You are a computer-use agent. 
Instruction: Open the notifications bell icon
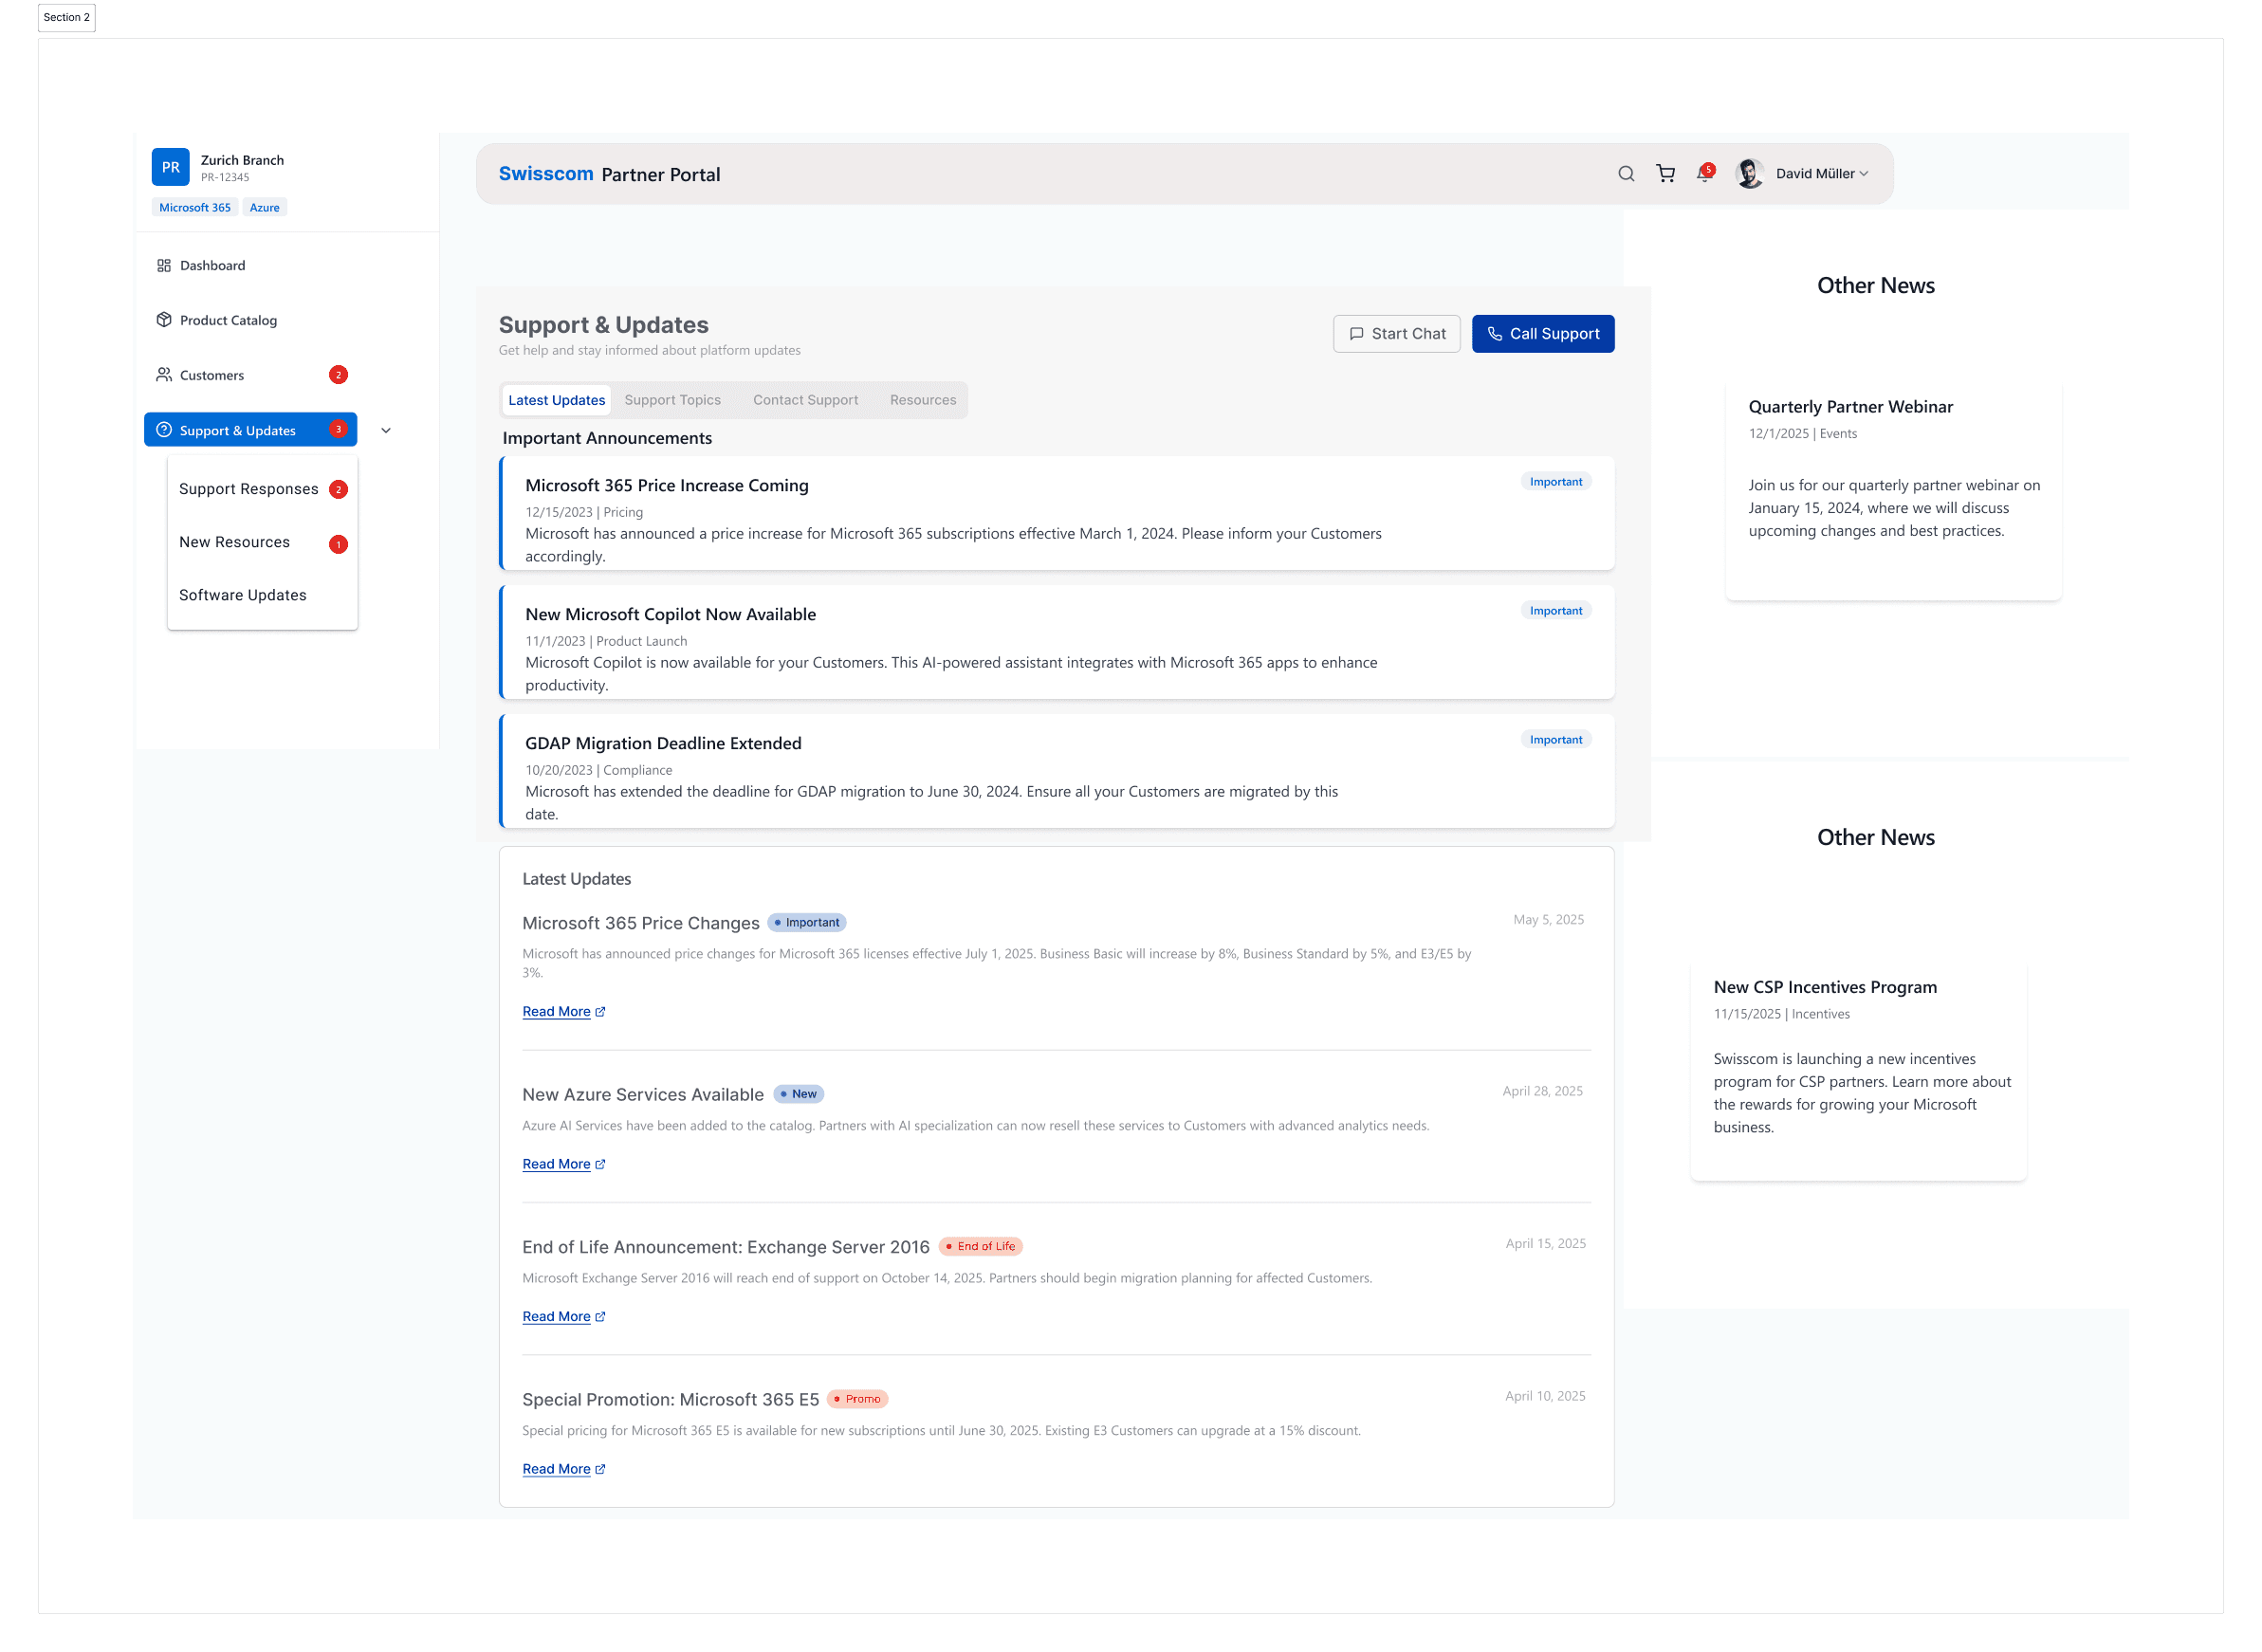[1704, 173]
